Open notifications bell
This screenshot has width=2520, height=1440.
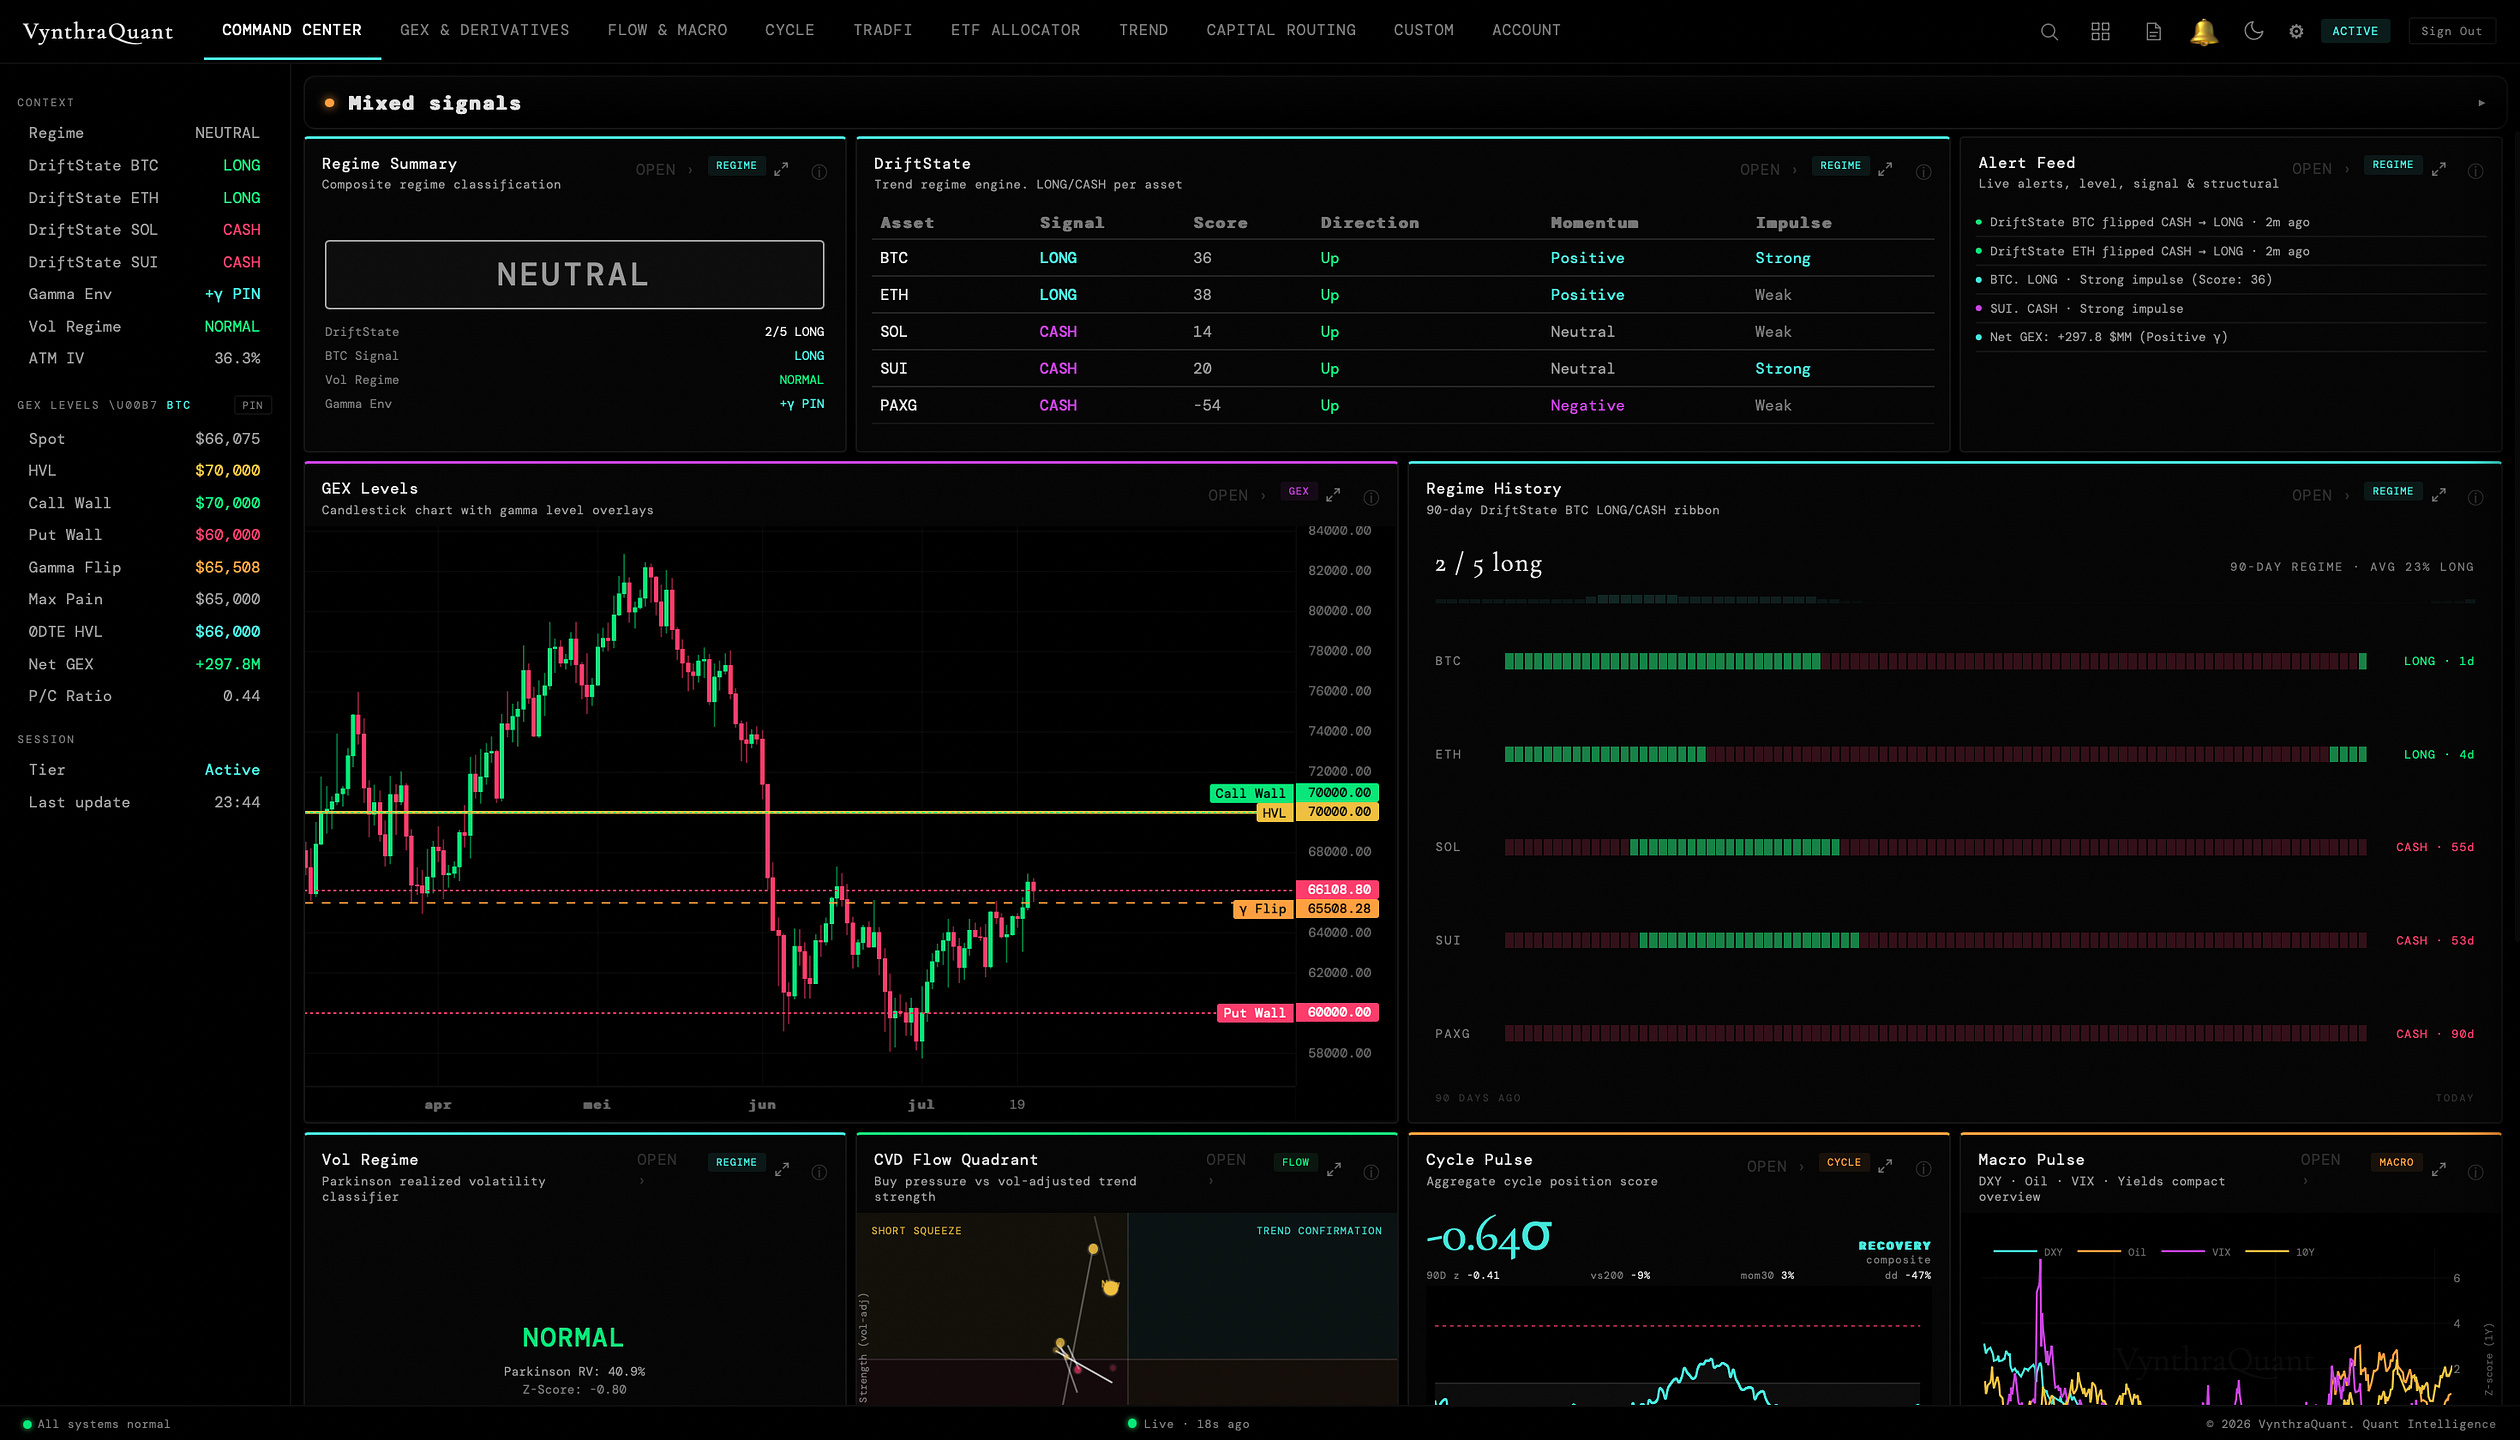tap(2203, 31)
